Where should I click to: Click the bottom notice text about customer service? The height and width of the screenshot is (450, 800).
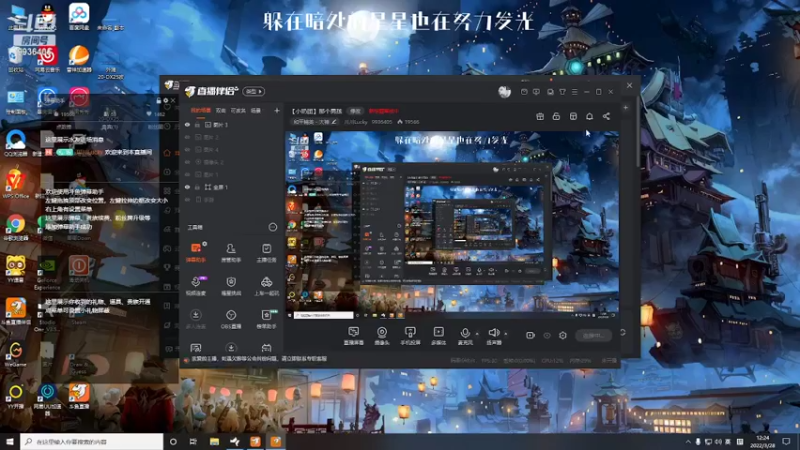point(259,359)
